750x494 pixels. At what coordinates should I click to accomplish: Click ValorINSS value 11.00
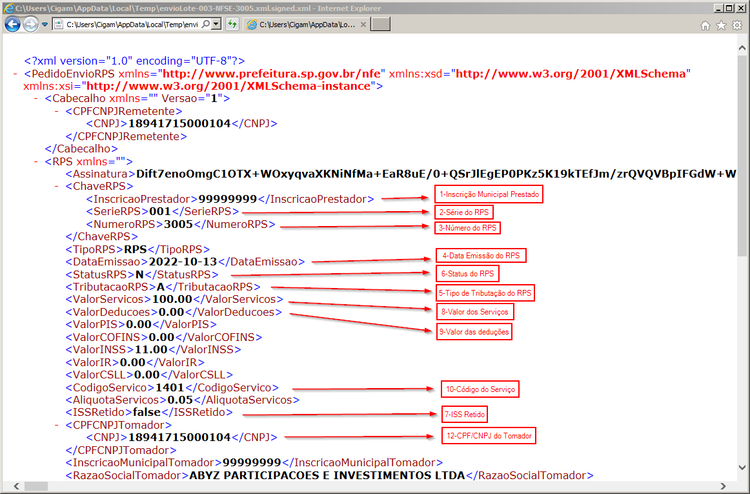tap(151, 350)
